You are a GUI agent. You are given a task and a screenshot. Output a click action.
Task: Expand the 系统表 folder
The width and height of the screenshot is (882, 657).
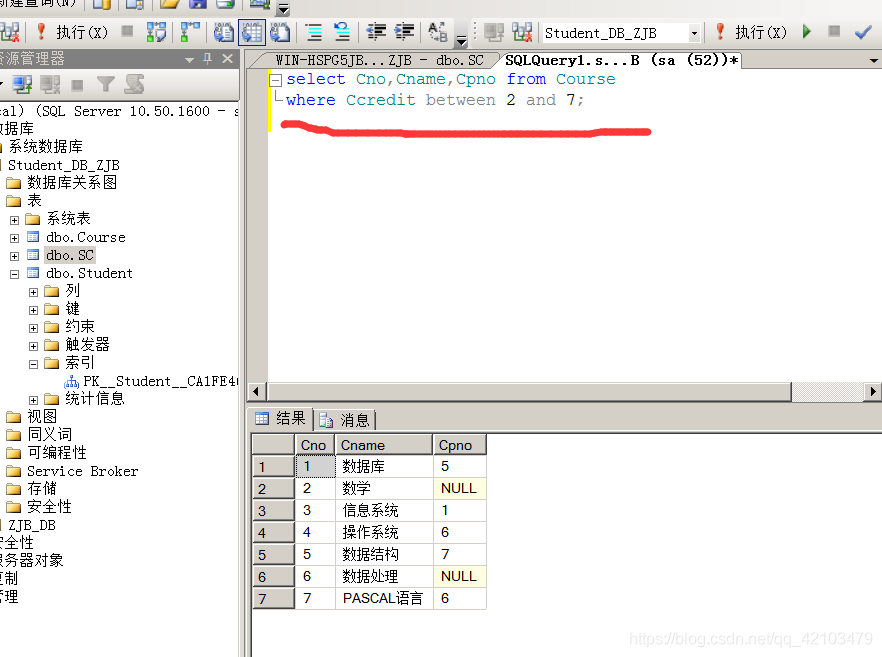14,220
